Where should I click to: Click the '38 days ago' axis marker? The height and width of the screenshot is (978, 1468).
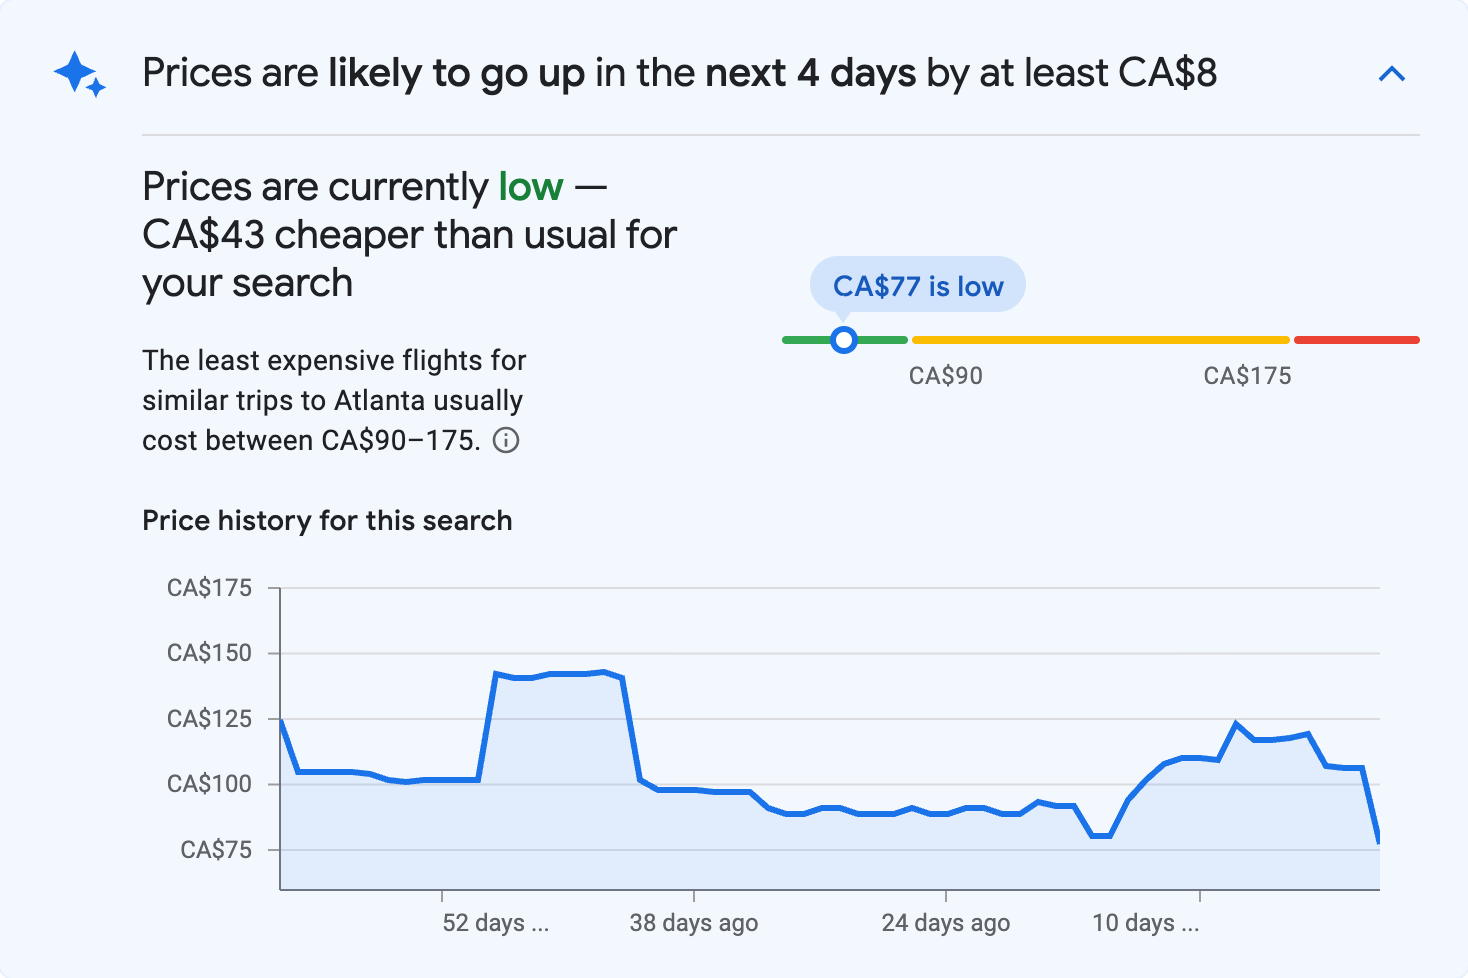click(x=693, y=922)
